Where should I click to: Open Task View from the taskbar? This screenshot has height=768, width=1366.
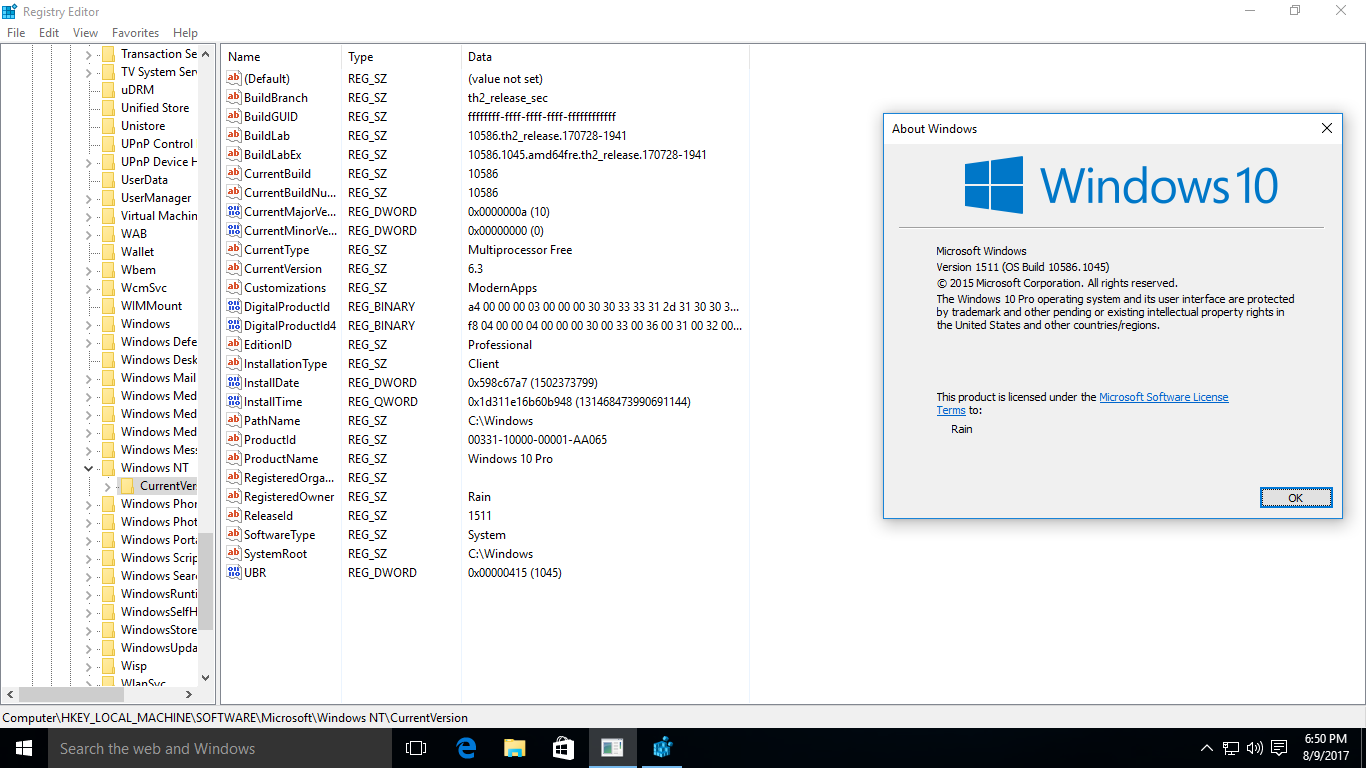pos(416,748)
